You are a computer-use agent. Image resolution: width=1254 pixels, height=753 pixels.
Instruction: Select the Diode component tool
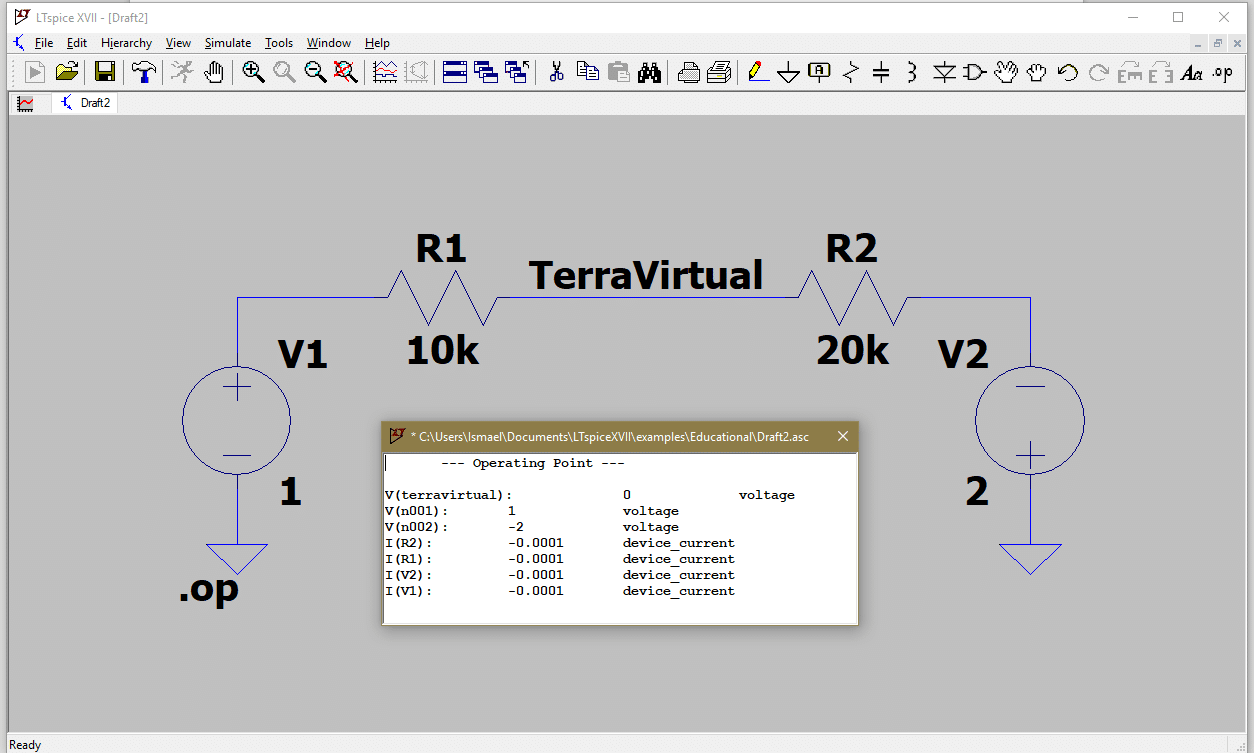(x=944, y=72)
